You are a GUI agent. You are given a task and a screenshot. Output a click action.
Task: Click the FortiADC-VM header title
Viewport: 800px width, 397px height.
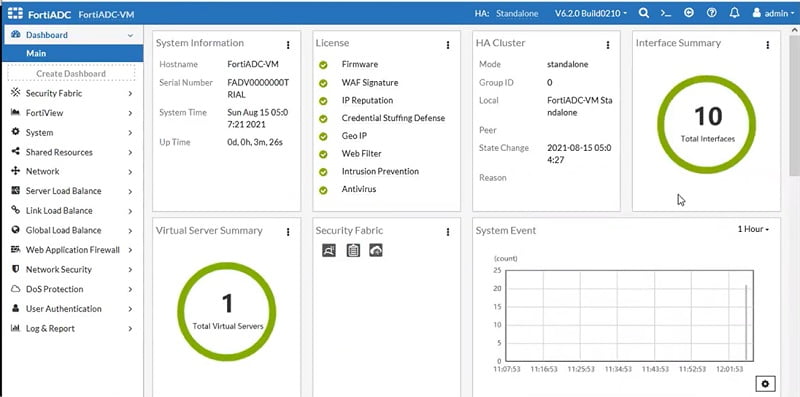pos(106,14)
